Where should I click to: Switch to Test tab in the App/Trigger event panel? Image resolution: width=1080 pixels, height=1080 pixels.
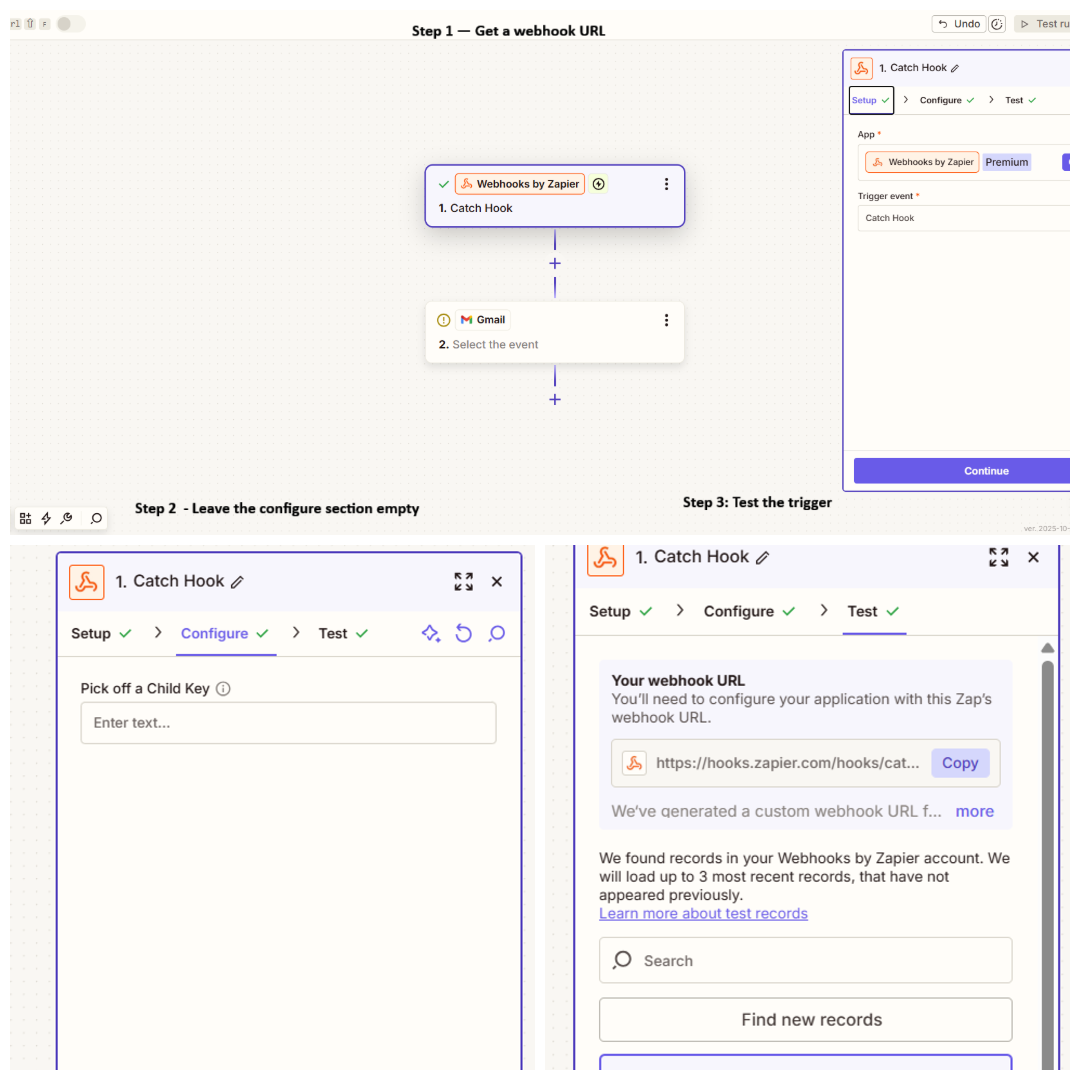[1020, 100]
